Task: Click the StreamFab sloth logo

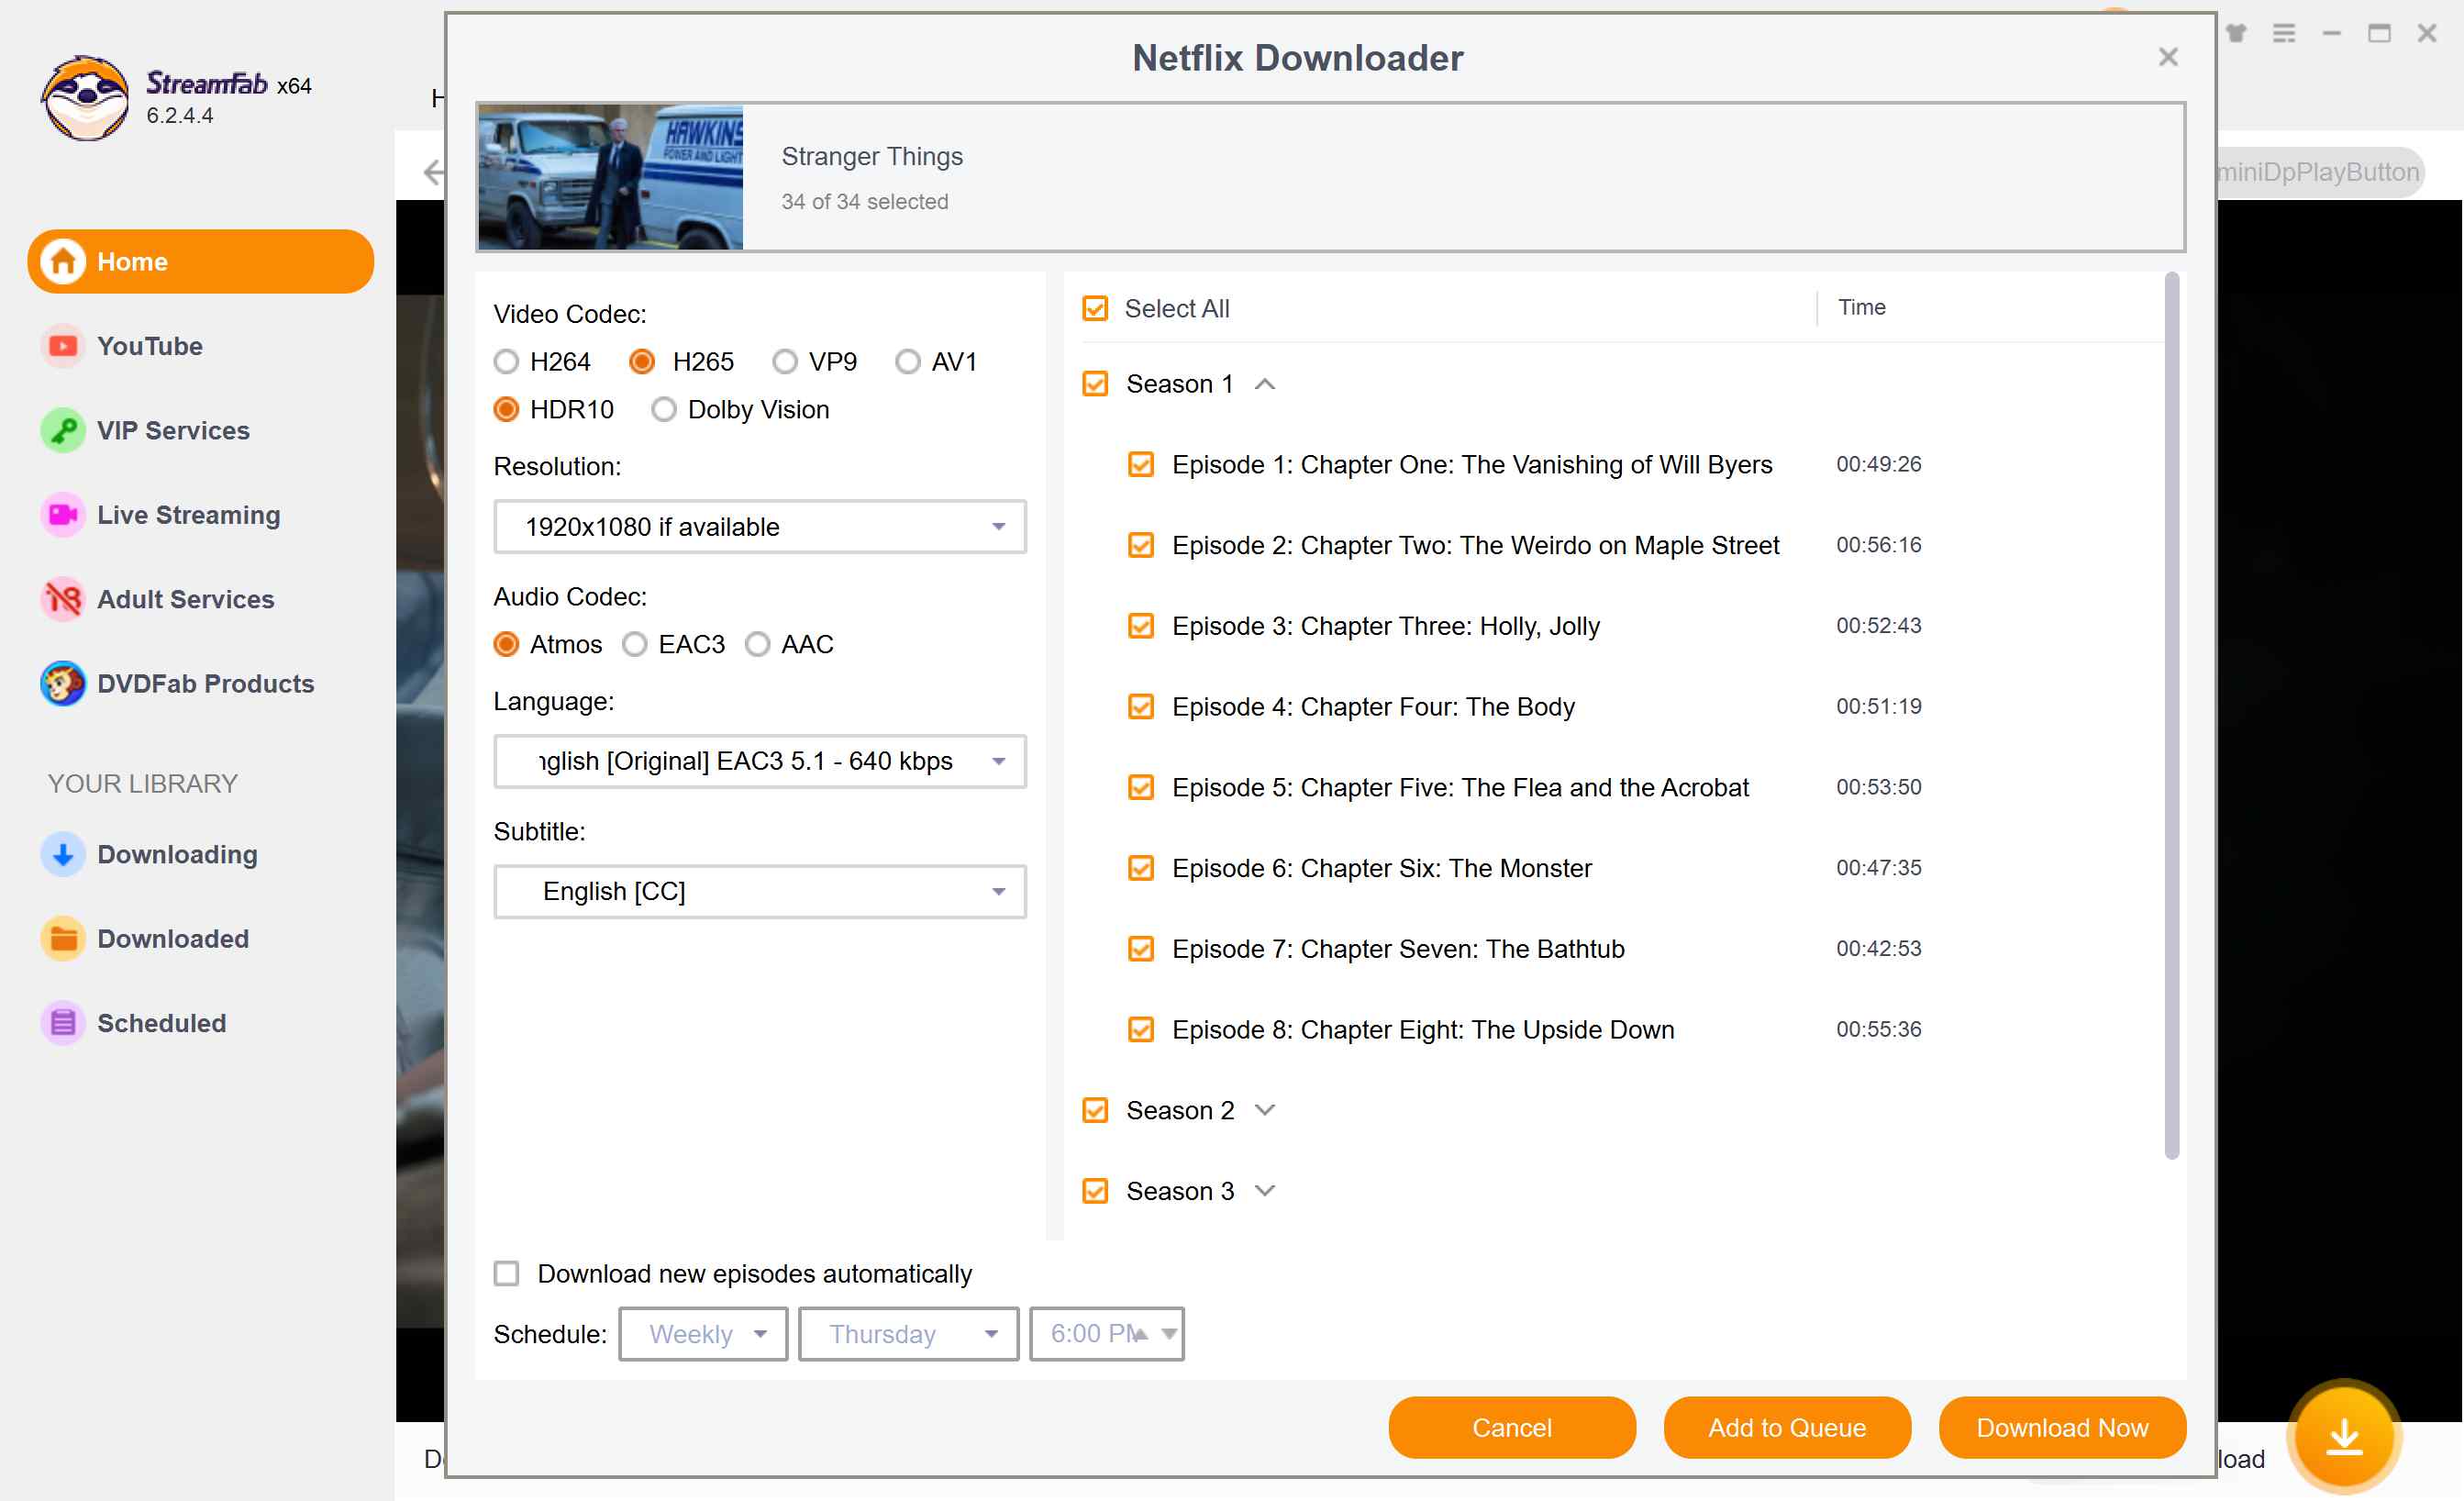Action: point(85,98)
